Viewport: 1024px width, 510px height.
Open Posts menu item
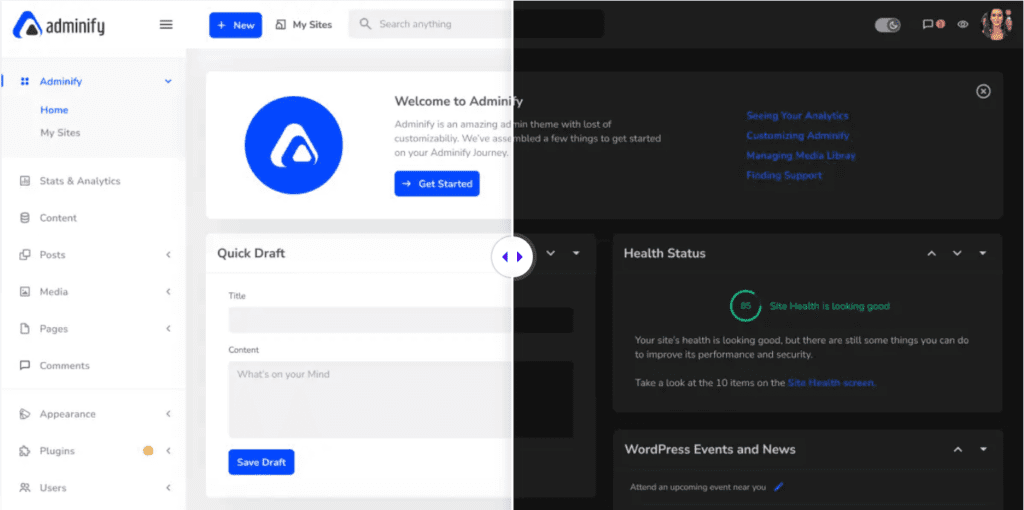[x=52, y=255]
